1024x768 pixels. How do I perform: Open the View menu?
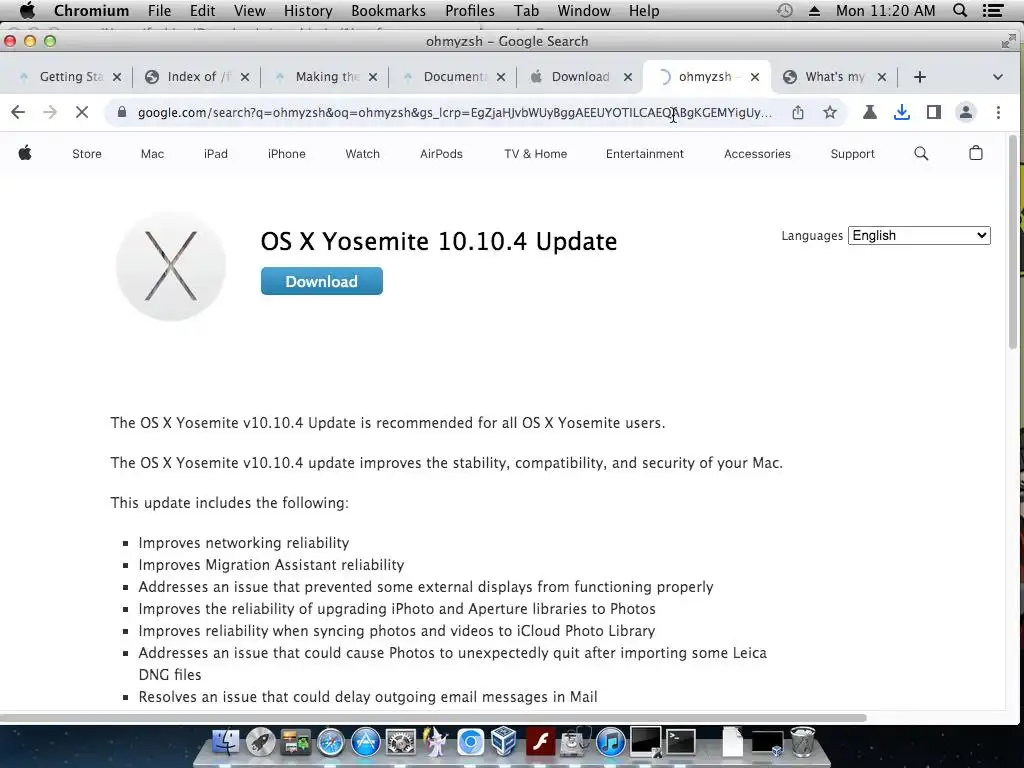click(249, 10)
